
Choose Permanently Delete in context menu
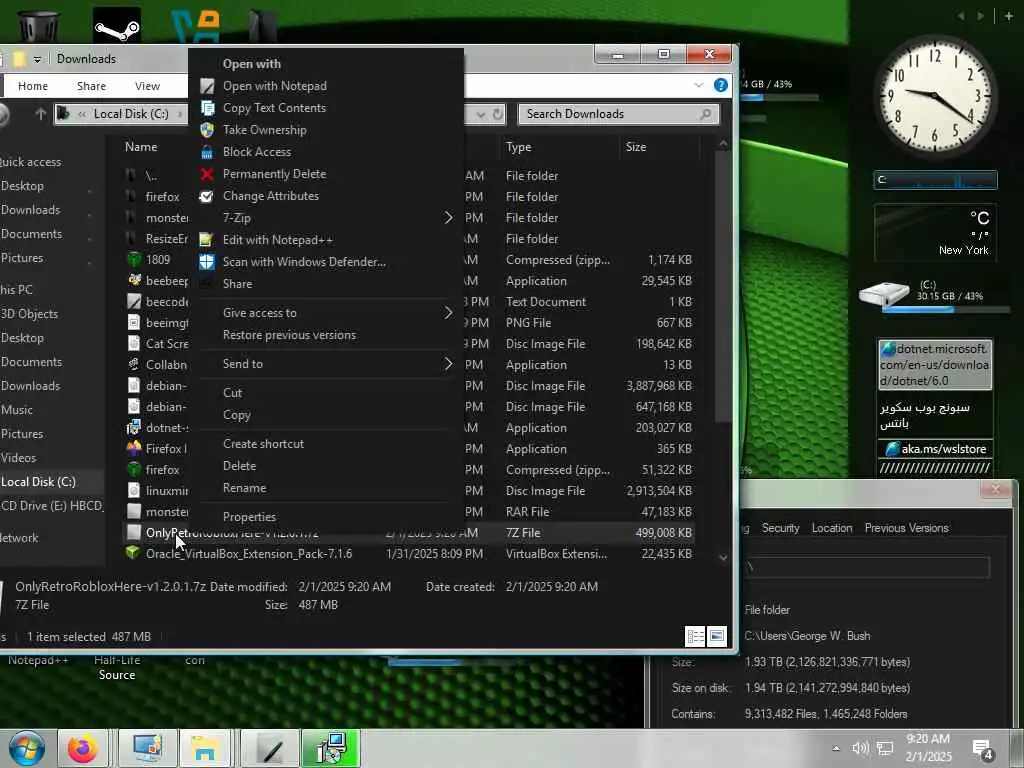[x=274, y=174]
